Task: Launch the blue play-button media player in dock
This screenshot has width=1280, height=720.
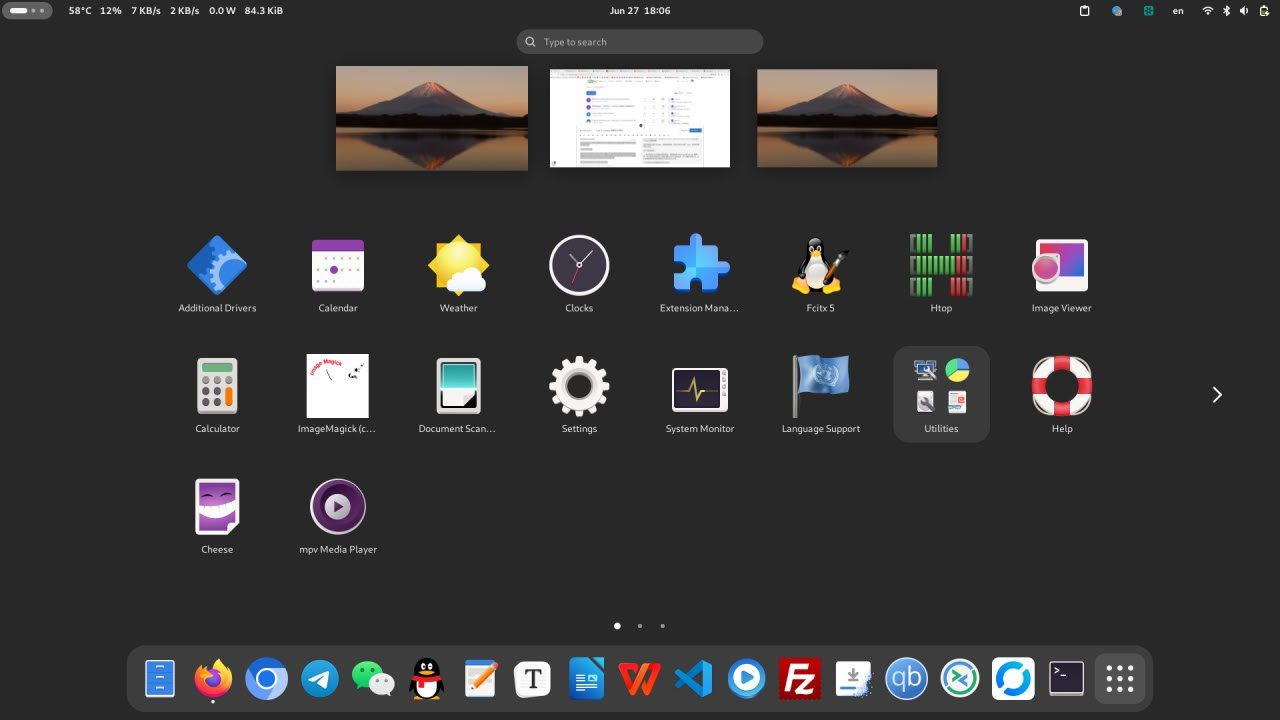Action: pyautogui.click(x=747, y=679)
